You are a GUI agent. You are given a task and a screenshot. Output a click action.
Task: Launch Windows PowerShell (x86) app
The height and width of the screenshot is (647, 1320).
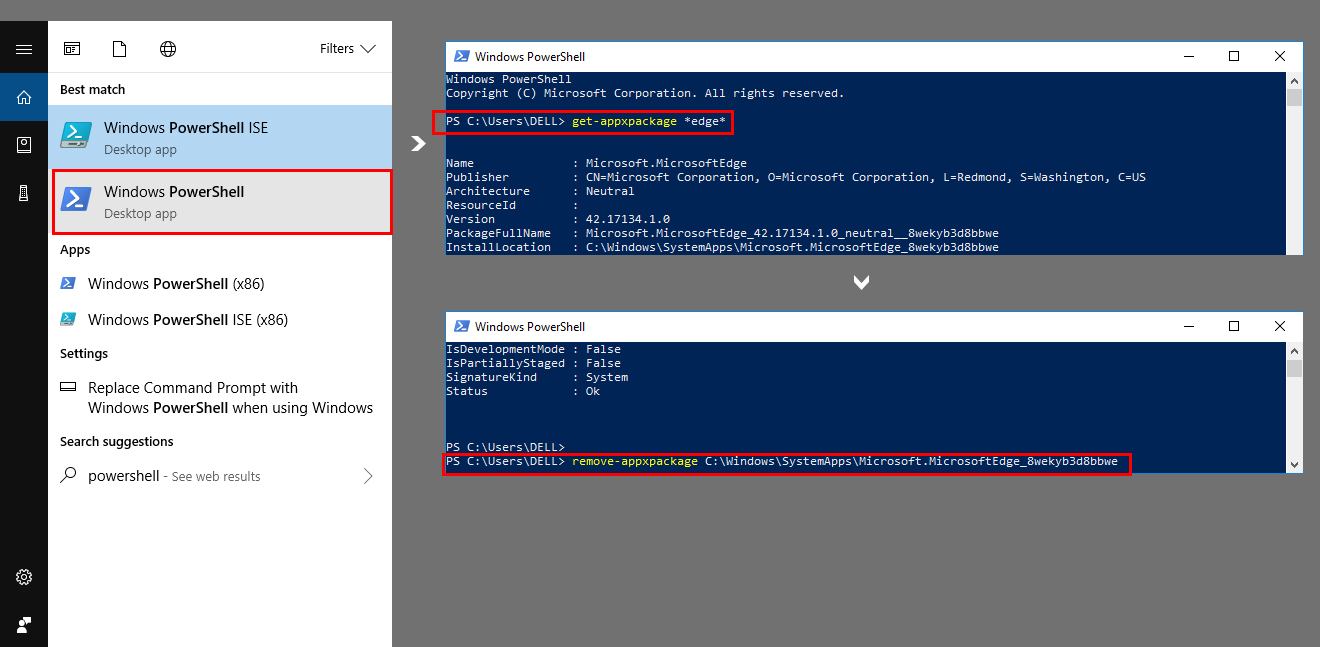pyautogui.click(x=220, y=283)
